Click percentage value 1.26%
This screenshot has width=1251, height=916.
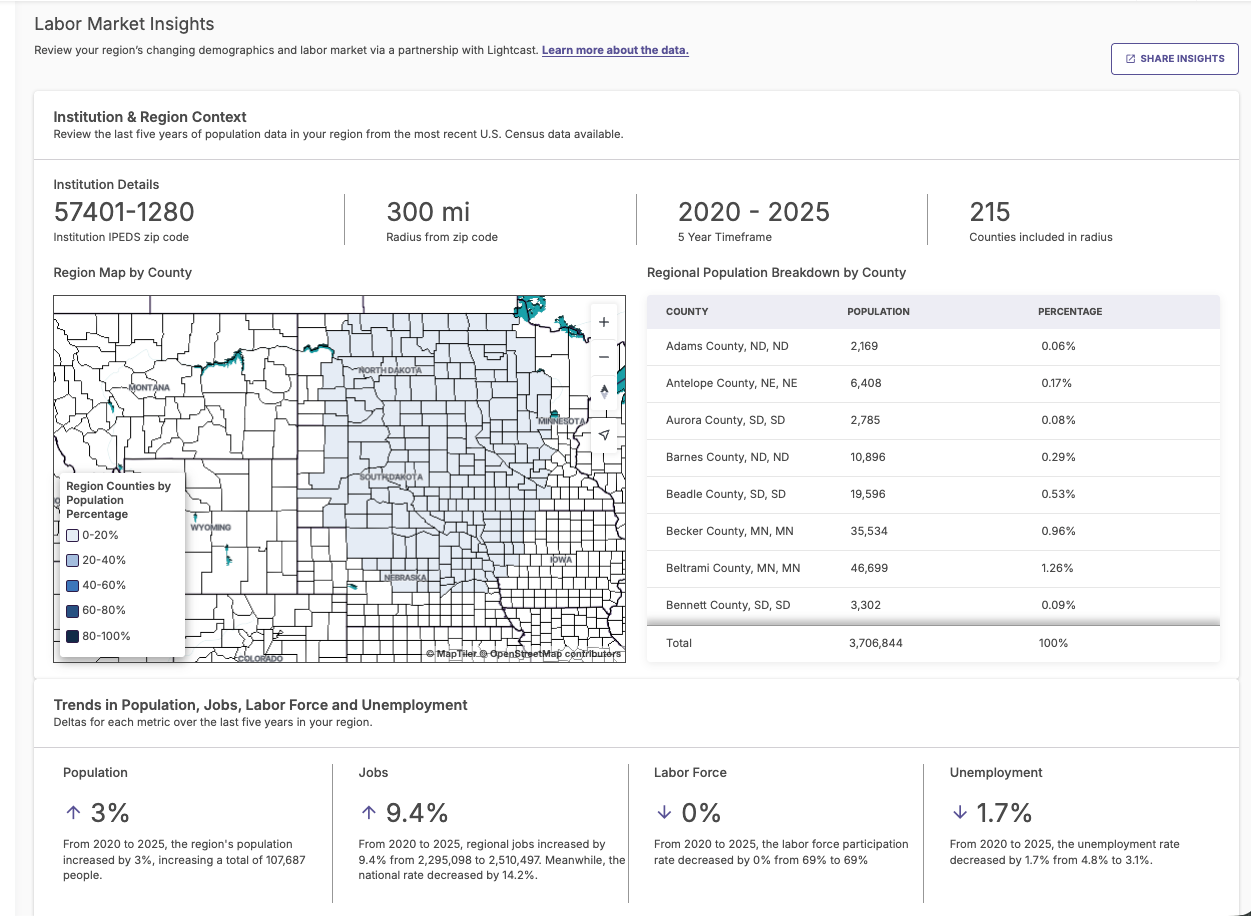click(1057, 568)
